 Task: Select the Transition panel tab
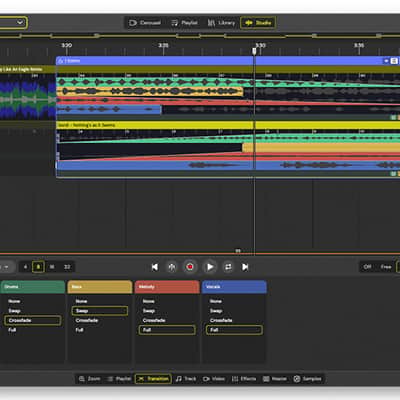coord(153,379)
